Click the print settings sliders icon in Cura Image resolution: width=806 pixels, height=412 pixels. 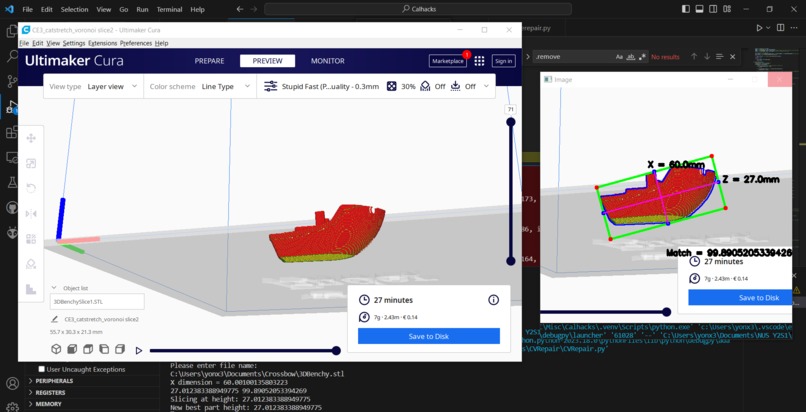(x=270, y=86)
